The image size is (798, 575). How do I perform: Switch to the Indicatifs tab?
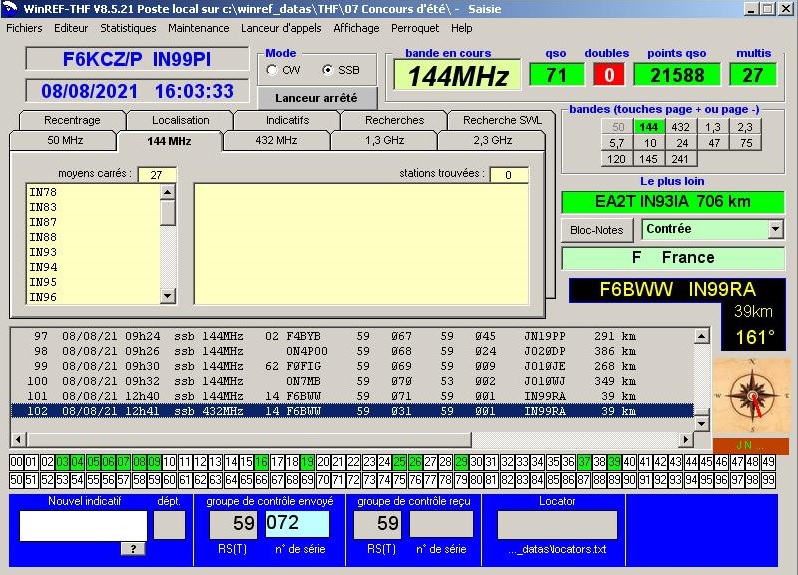click(x=288, y=120)
